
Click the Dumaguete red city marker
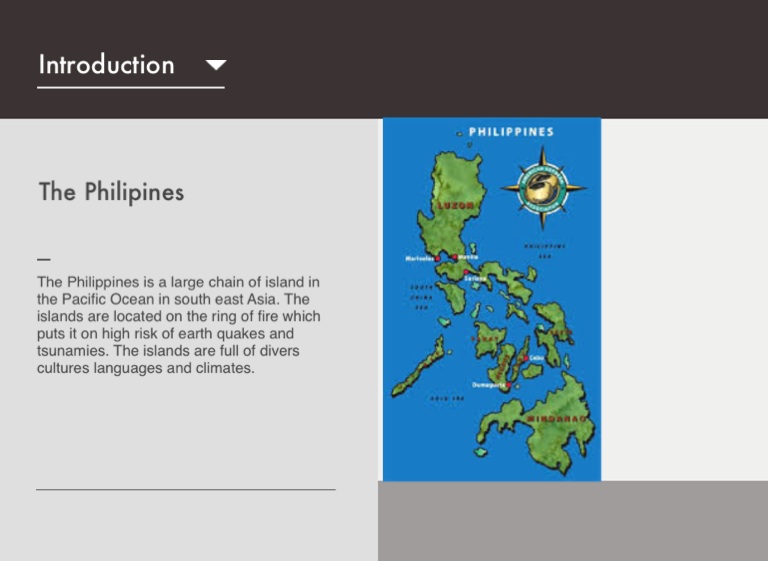pyautogui.click(x=511, y=385)
